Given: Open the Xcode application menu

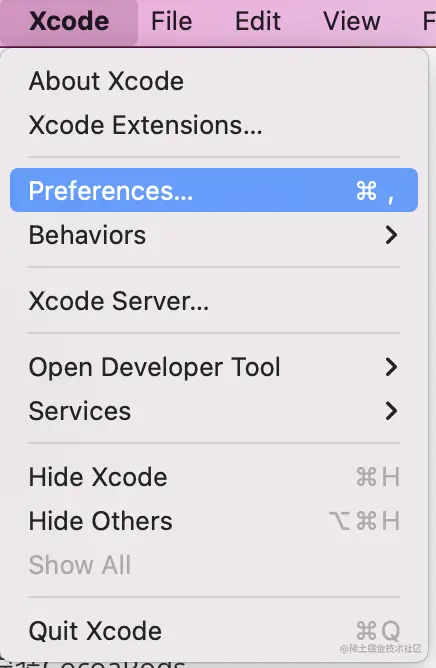Looking at the screenshot, I should click(69, 21).
